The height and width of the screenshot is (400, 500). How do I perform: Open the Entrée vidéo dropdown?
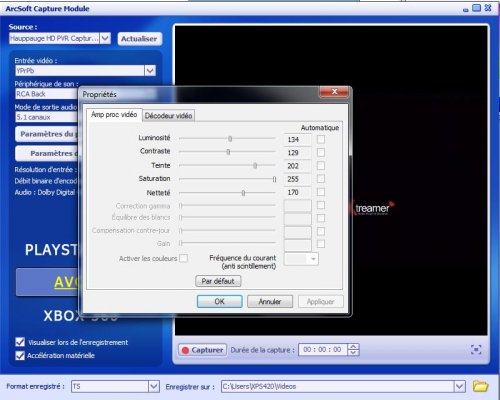tap(150, 71)
